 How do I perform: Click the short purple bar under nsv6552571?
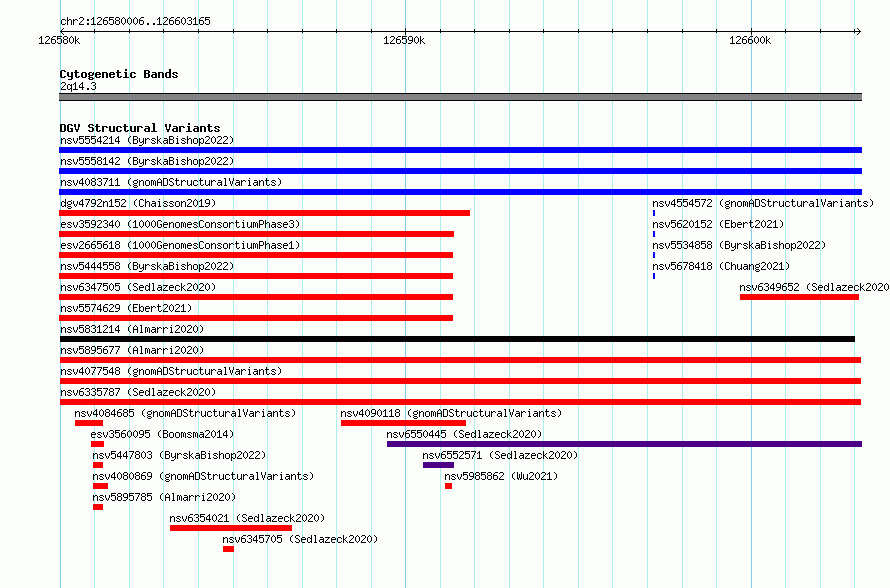[x=438, y=465]
